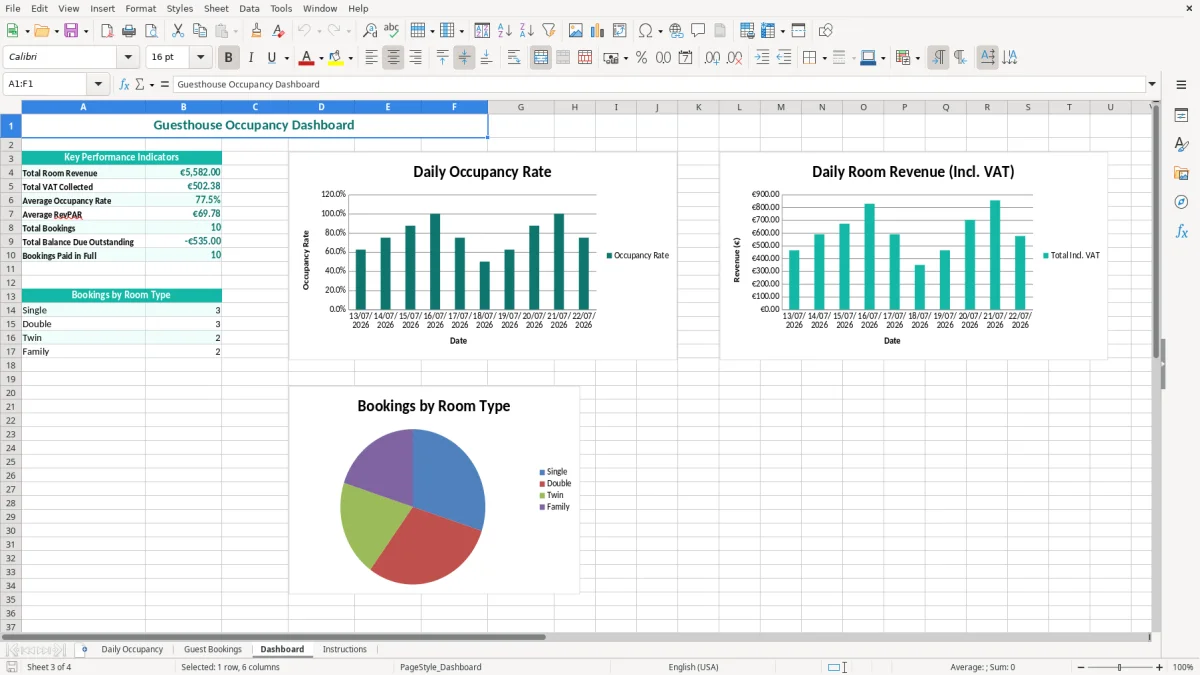Apply the yellow background color swatch

(x=337, y=58)
